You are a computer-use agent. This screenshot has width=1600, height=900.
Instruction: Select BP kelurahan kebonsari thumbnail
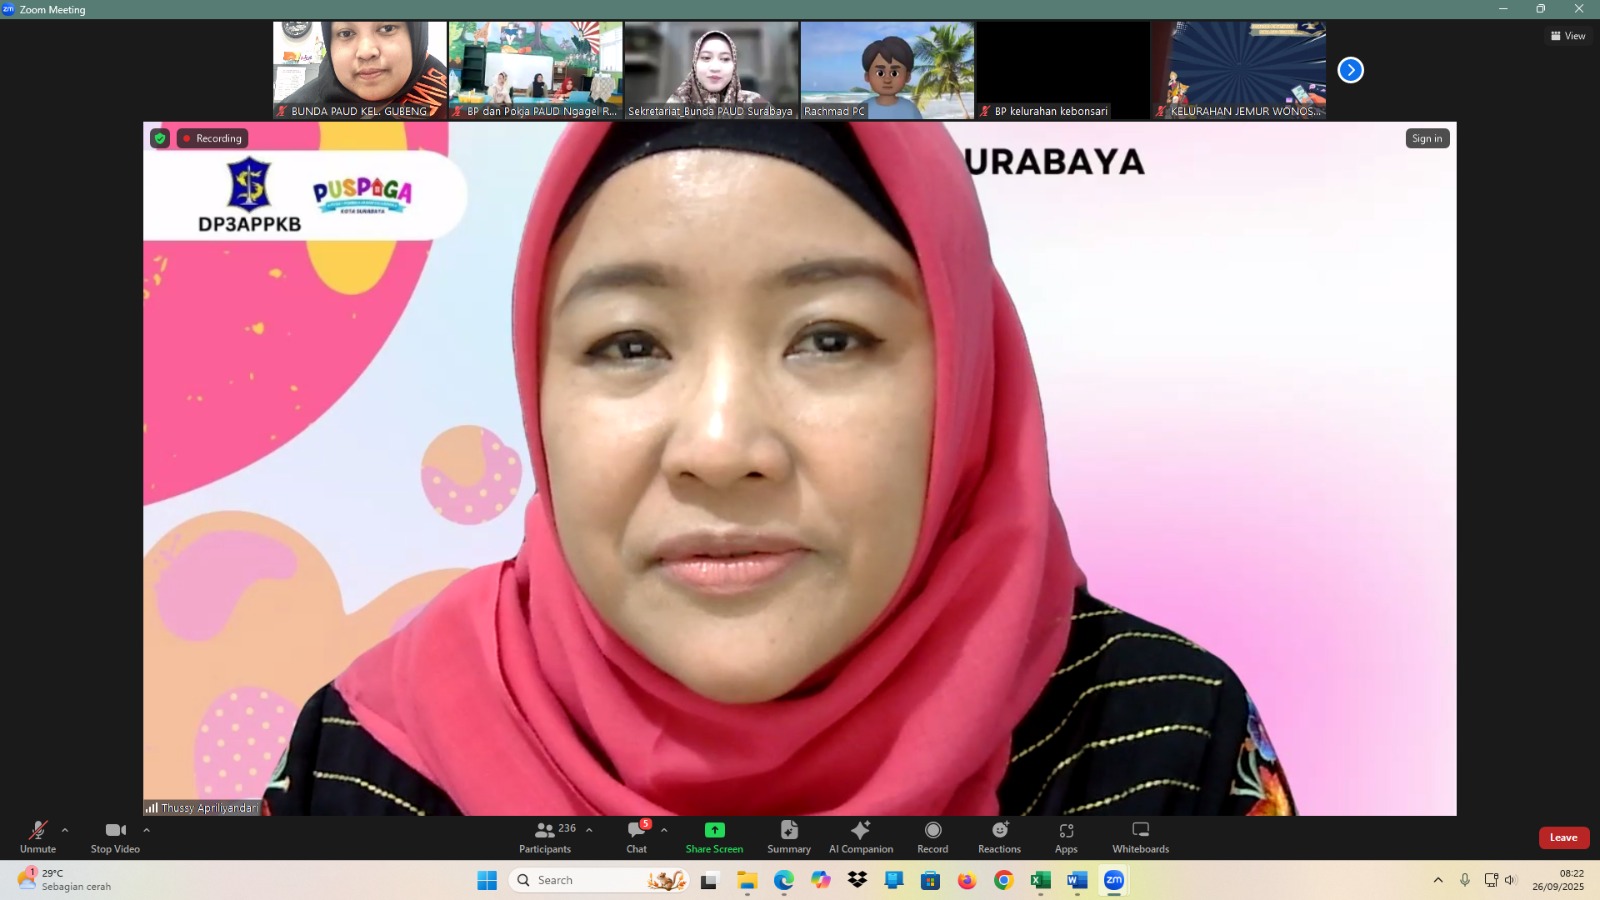(1064, 70)
